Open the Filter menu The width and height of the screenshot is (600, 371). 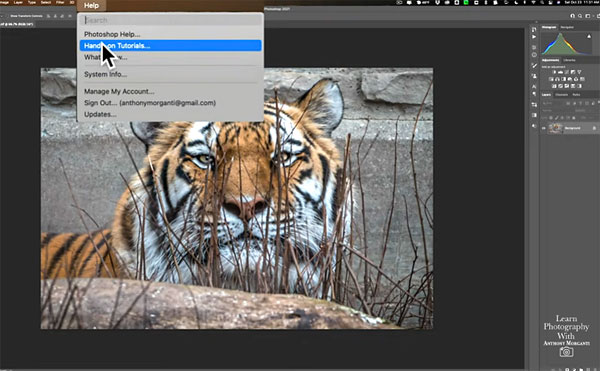60,2
